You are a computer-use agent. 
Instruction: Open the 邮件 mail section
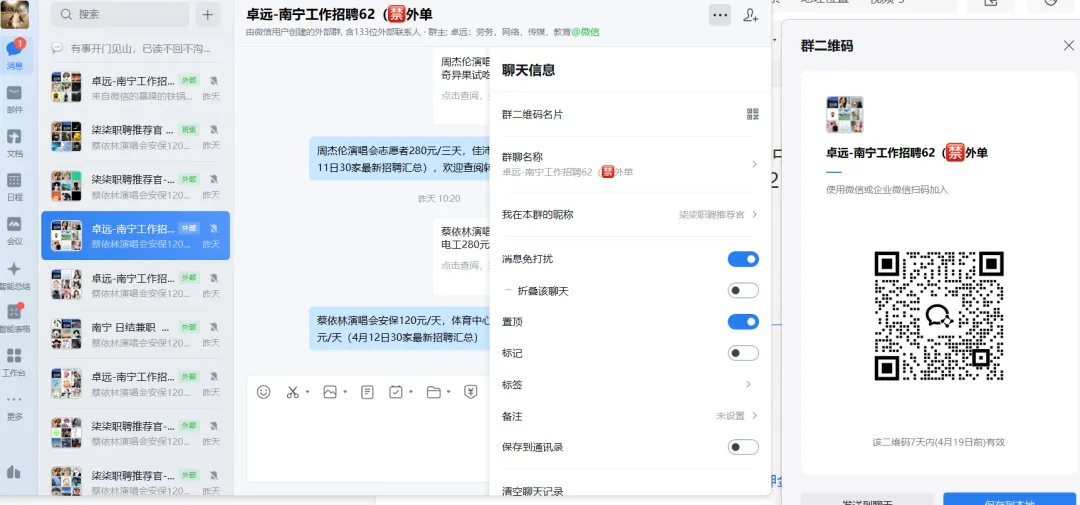point(14,99)
